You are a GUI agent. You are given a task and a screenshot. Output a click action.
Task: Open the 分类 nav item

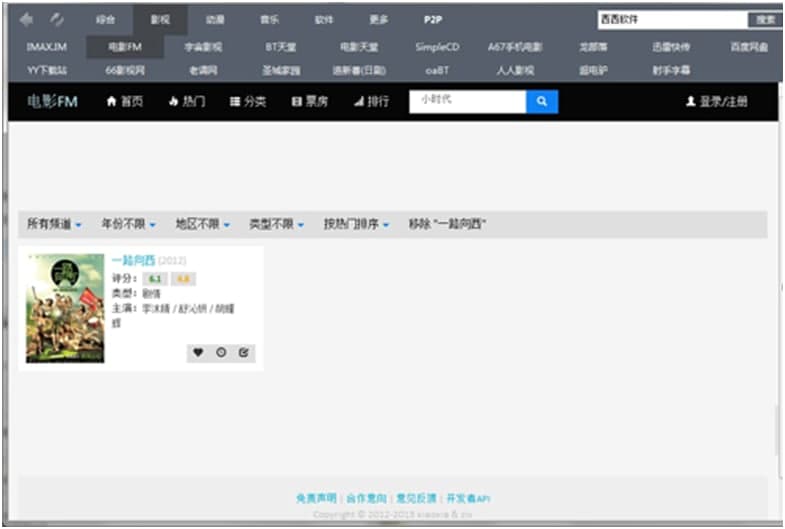coord(248,102)
